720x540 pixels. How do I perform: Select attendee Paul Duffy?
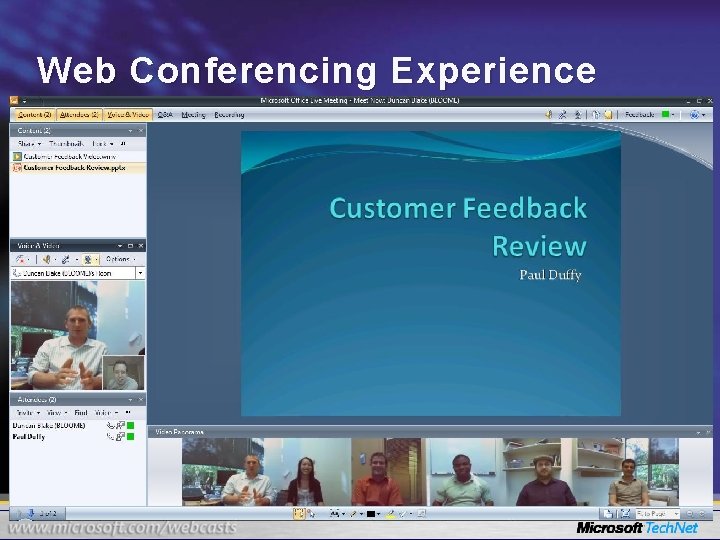pos(28,437)
